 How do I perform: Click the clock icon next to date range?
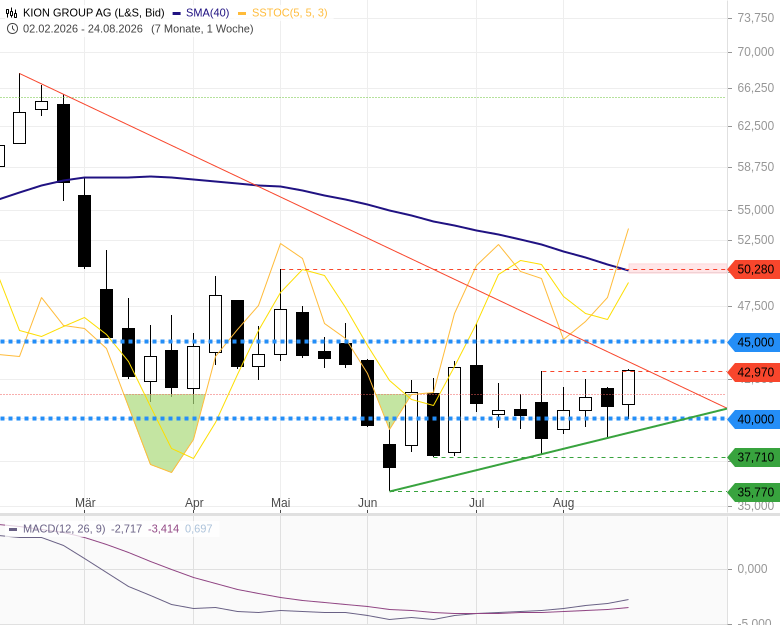pos(12,29)
